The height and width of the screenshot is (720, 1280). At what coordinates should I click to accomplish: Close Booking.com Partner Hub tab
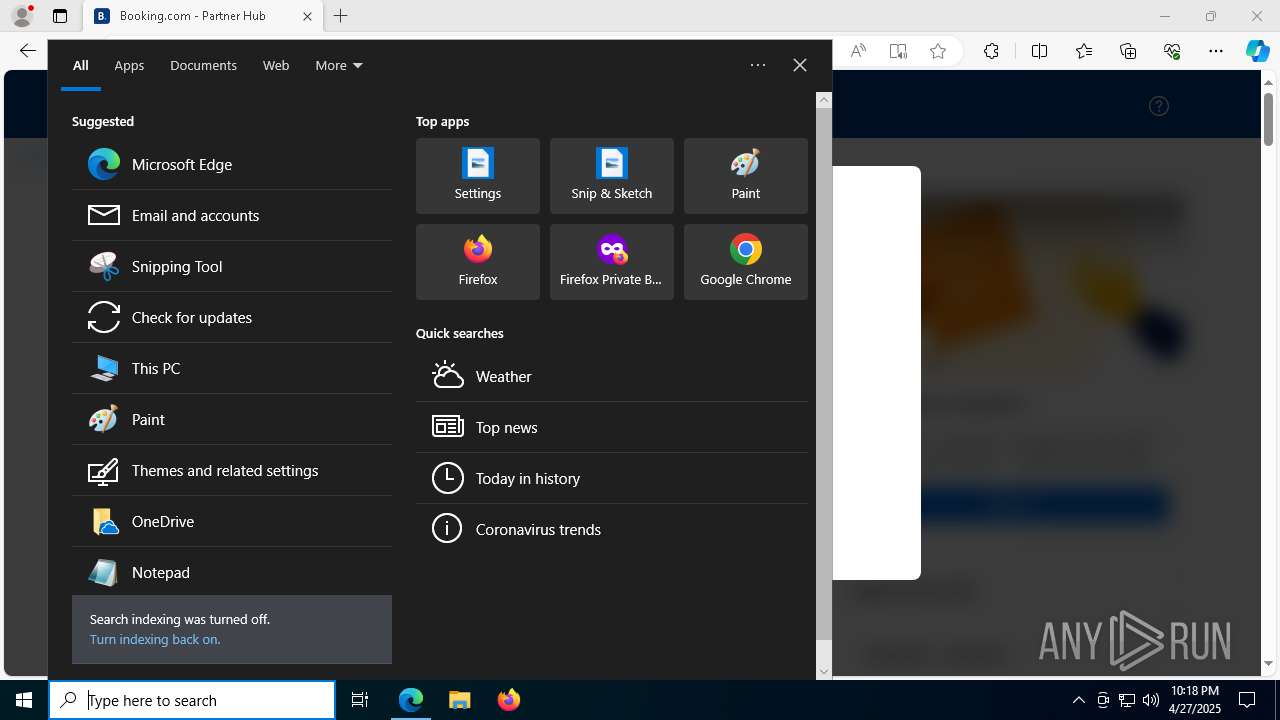click(307, 16)
